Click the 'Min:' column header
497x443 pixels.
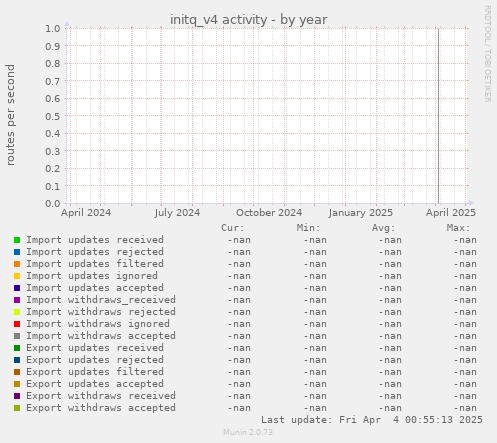308,228
